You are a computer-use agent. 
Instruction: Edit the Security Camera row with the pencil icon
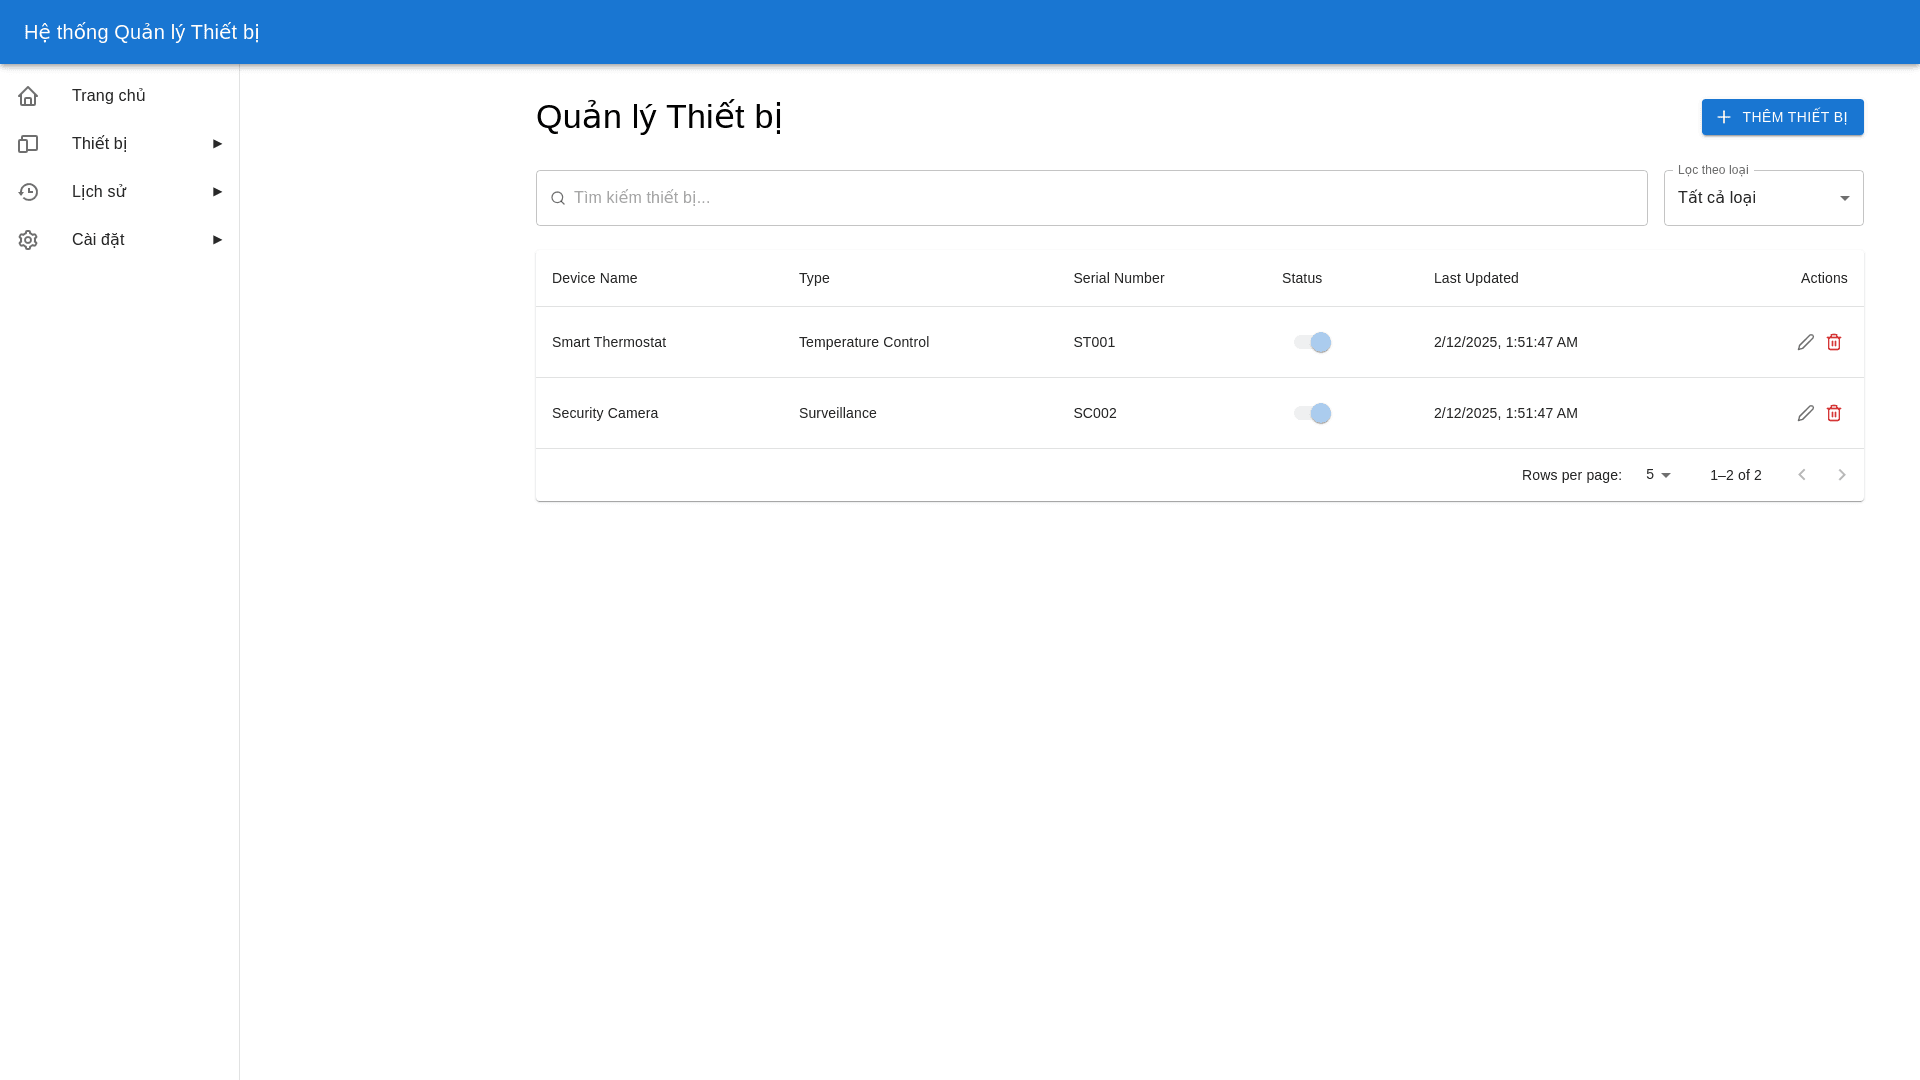[x=1805, y=413]
